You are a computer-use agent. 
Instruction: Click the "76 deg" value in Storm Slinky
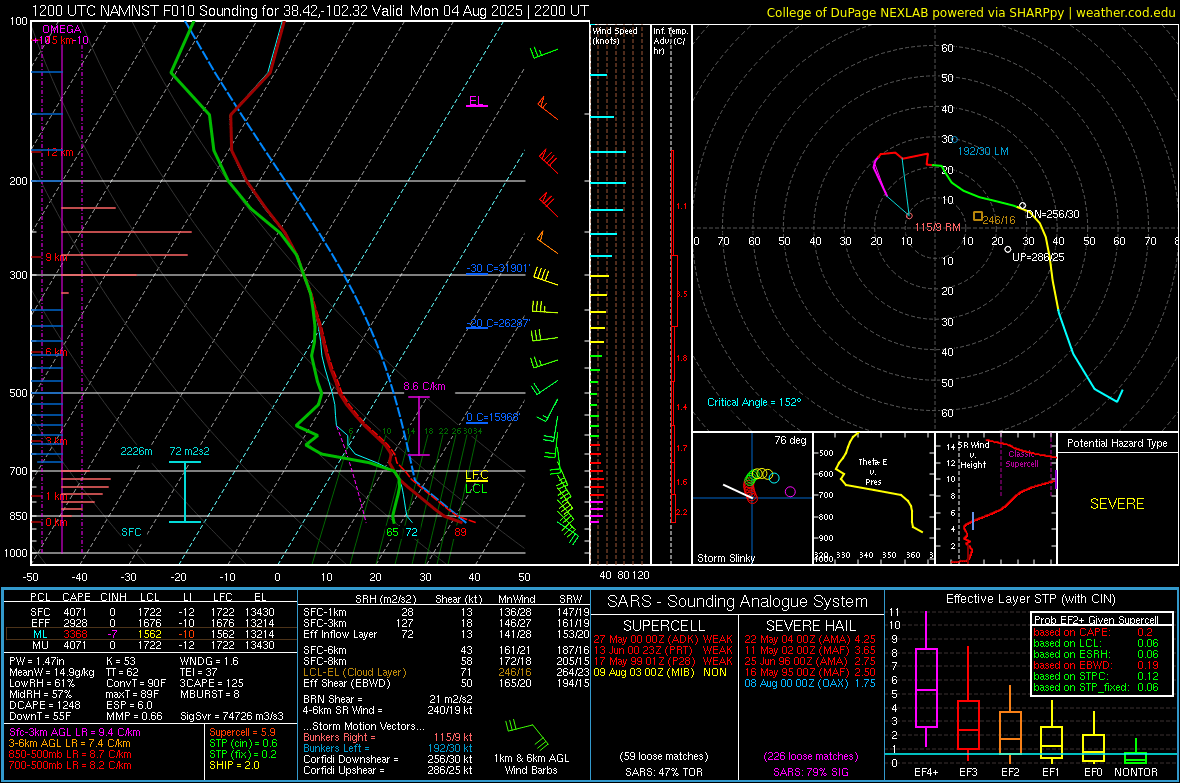(x=790, y=440)
